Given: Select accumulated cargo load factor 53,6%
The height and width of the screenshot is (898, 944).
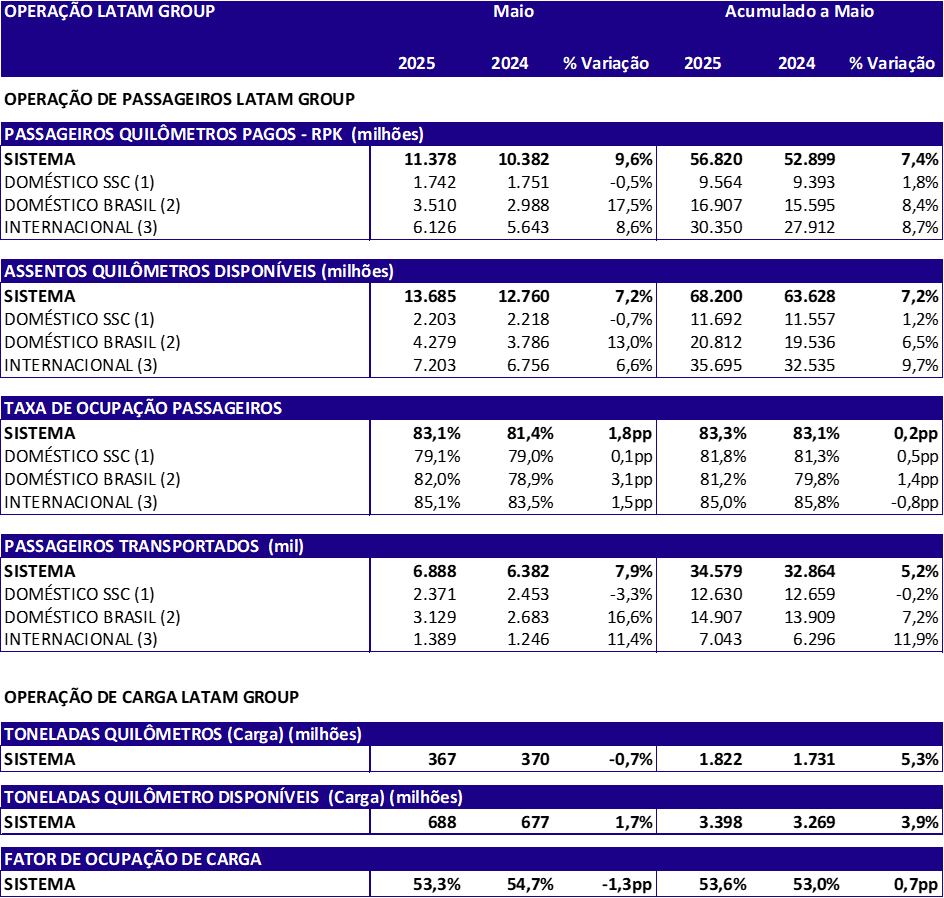Looking at the screenshot, I should click(x=722, y=885).
